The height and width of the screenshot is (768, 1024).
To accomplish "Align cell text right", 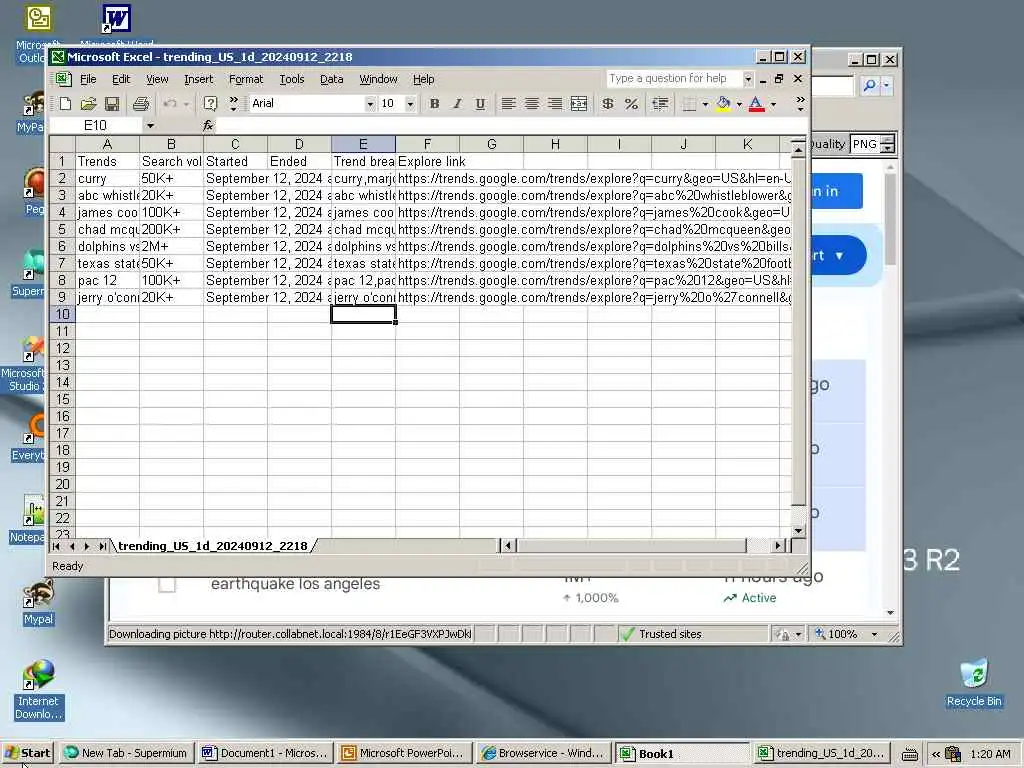I will 554,103.
